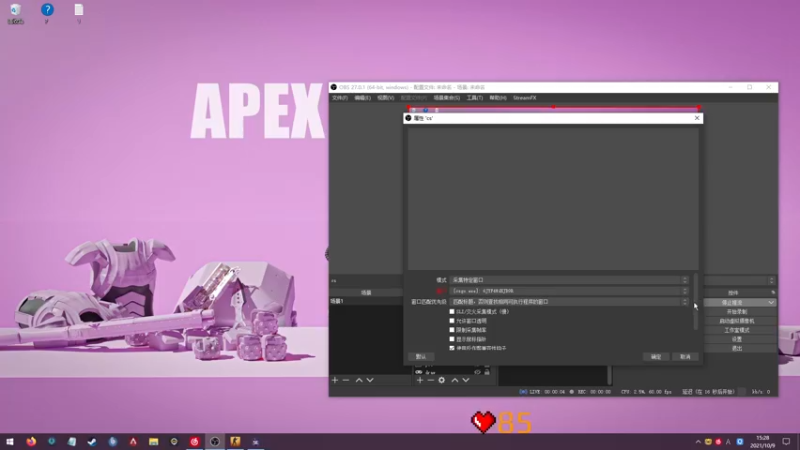Viewport: 800px width, 450px height.
Task: Click the 工作室模式 studio mode button
Action: click(x=737, y=330)
